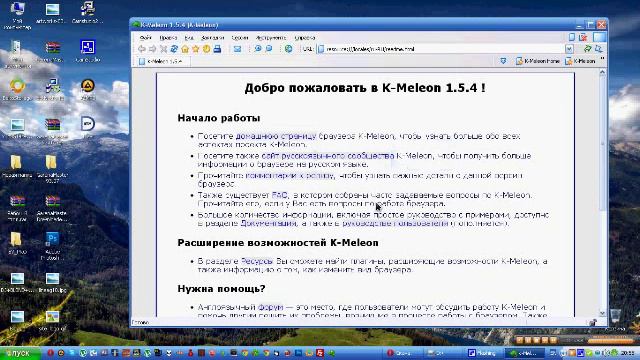
Task: Open the K-Meleon Home bookmark button
Action: point(538,61)
